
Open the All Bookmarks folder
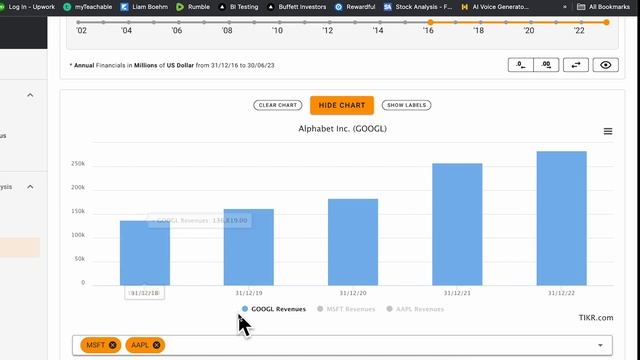click(603, 7)
